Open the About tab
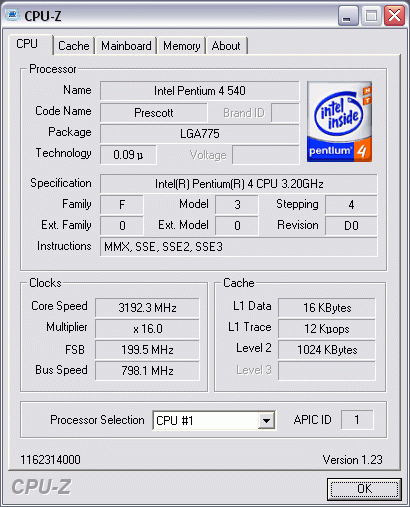410x507 pixels. point(226,46)
